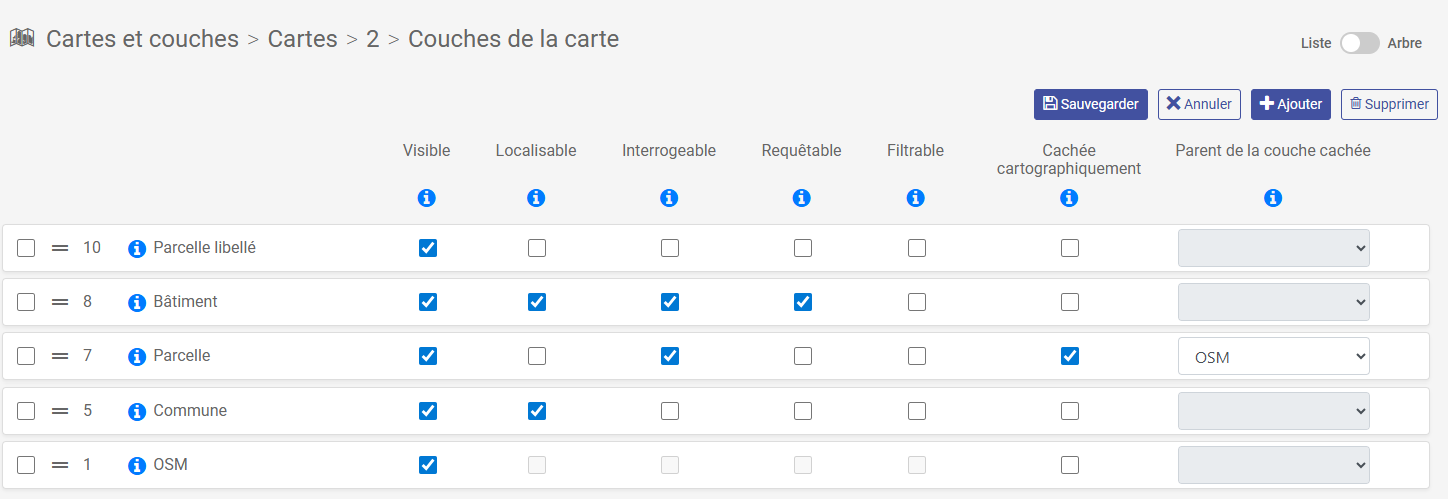1448x499 pixels.
Task: Open parent dropdown in Parcelle libellé row
Action: point(1273,248)
